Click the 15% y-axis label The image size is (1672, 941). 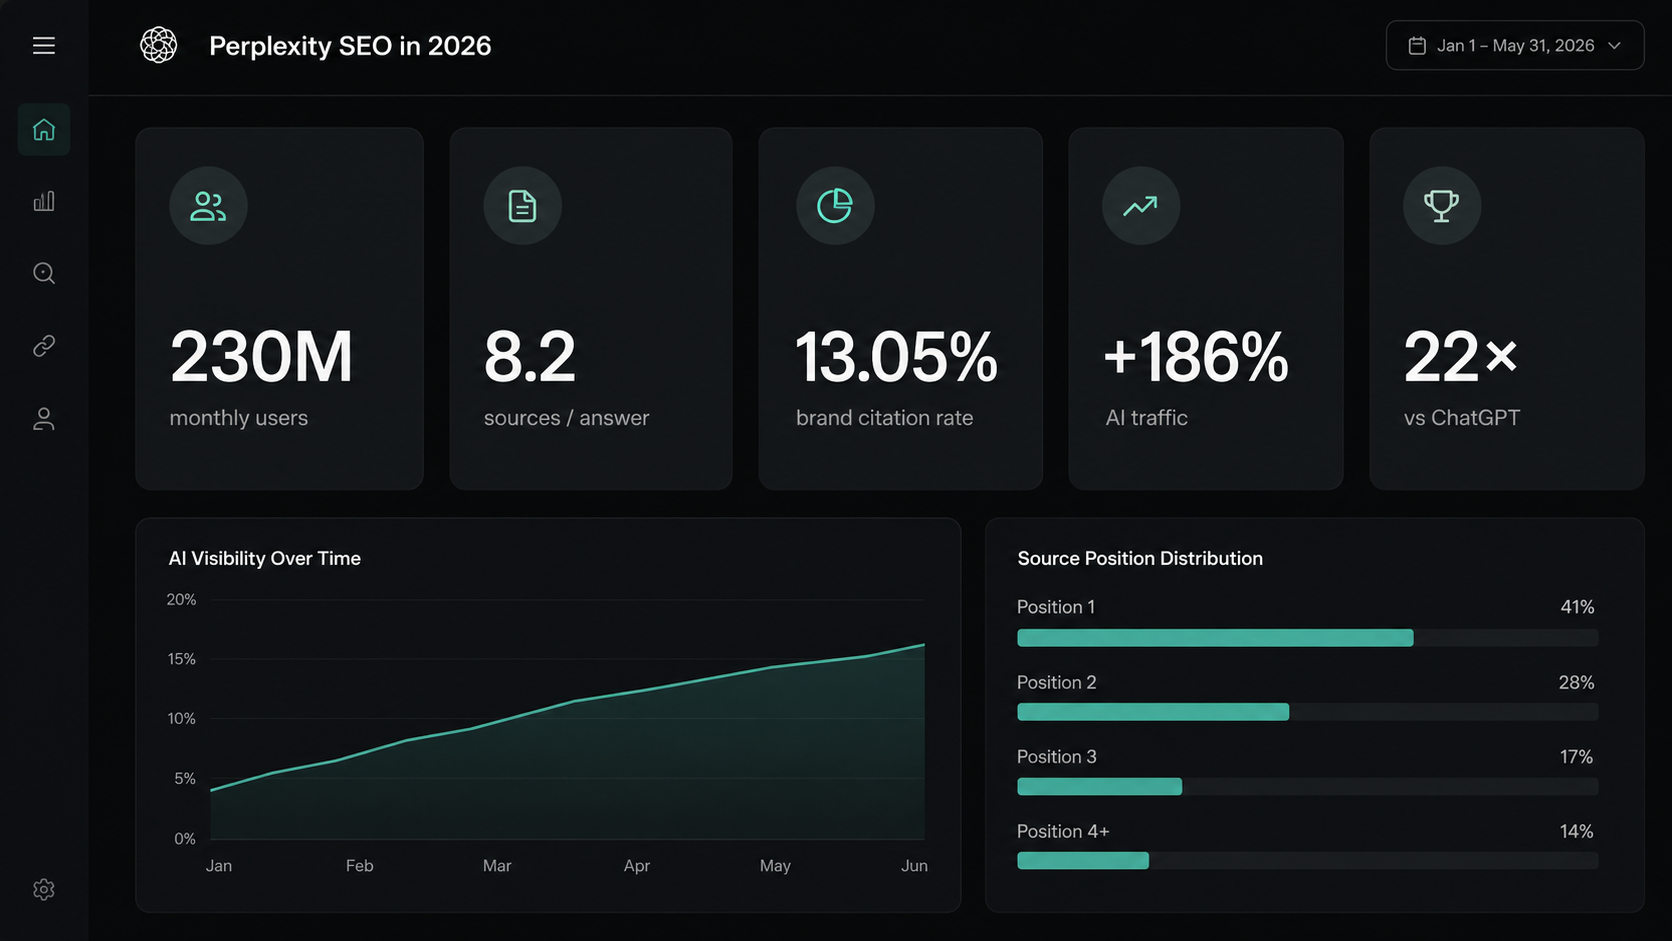181,659
